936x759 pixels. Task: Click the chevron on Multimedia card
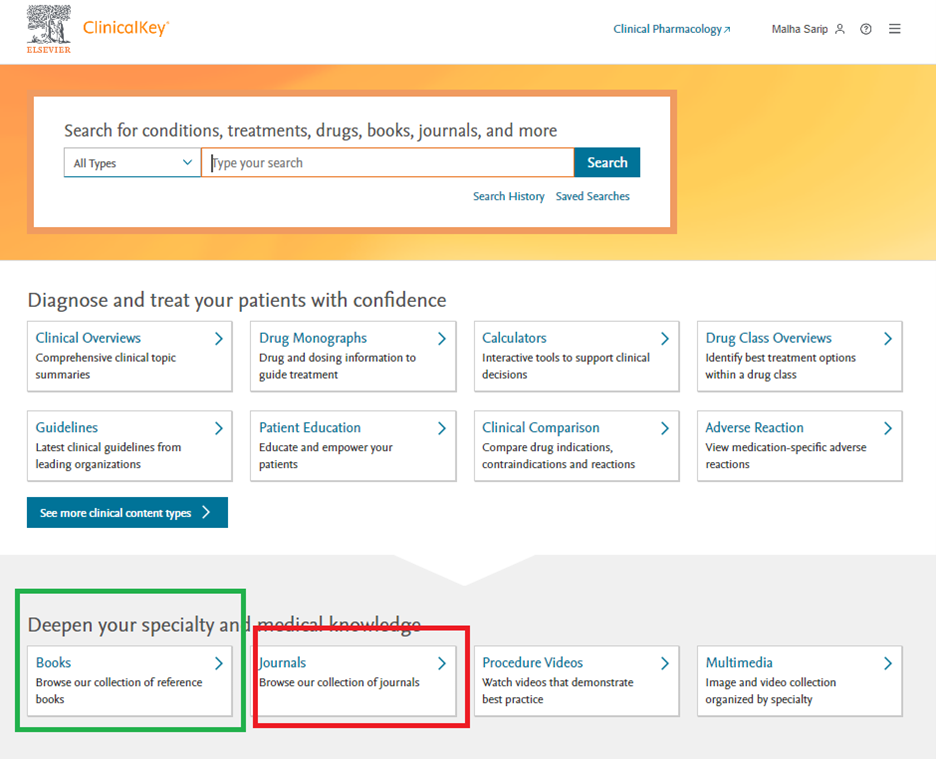point(888,663)
